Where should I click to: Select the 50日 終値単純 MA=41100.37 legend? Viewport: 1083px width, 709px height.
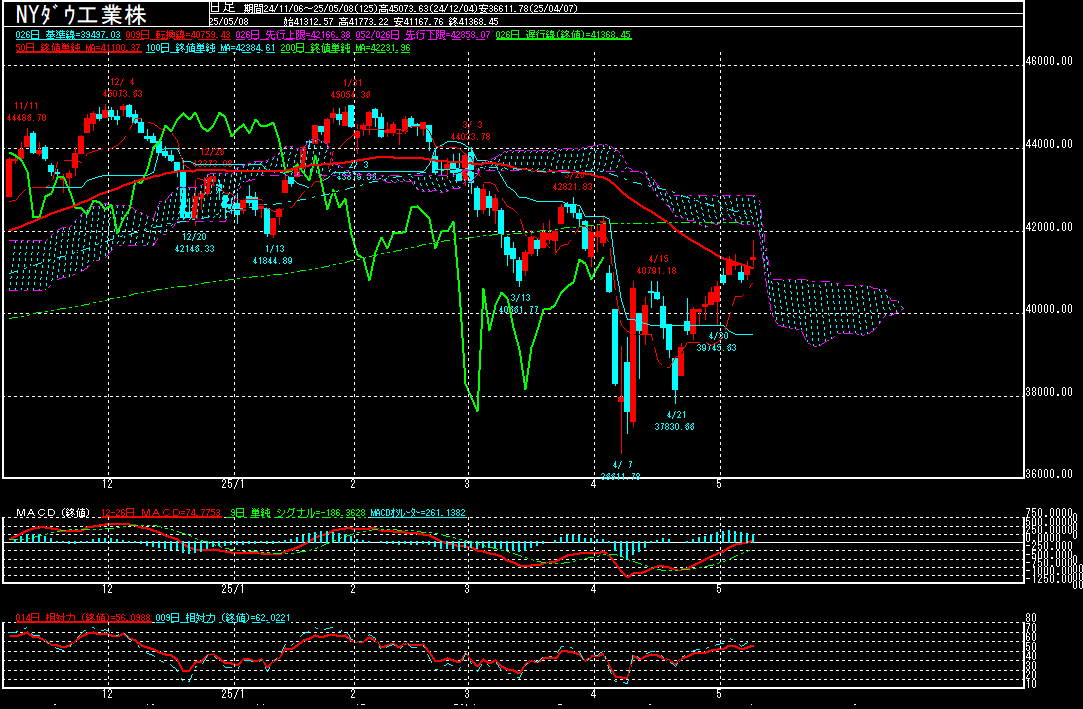pos(78,48)
